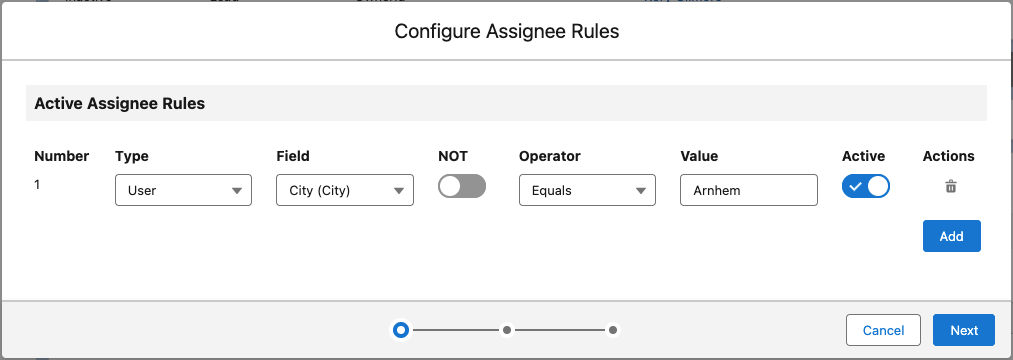Toggle the NOT switch on
Image resolution: width=1013 pixels, height=360 pixels.
click(462, 186)
